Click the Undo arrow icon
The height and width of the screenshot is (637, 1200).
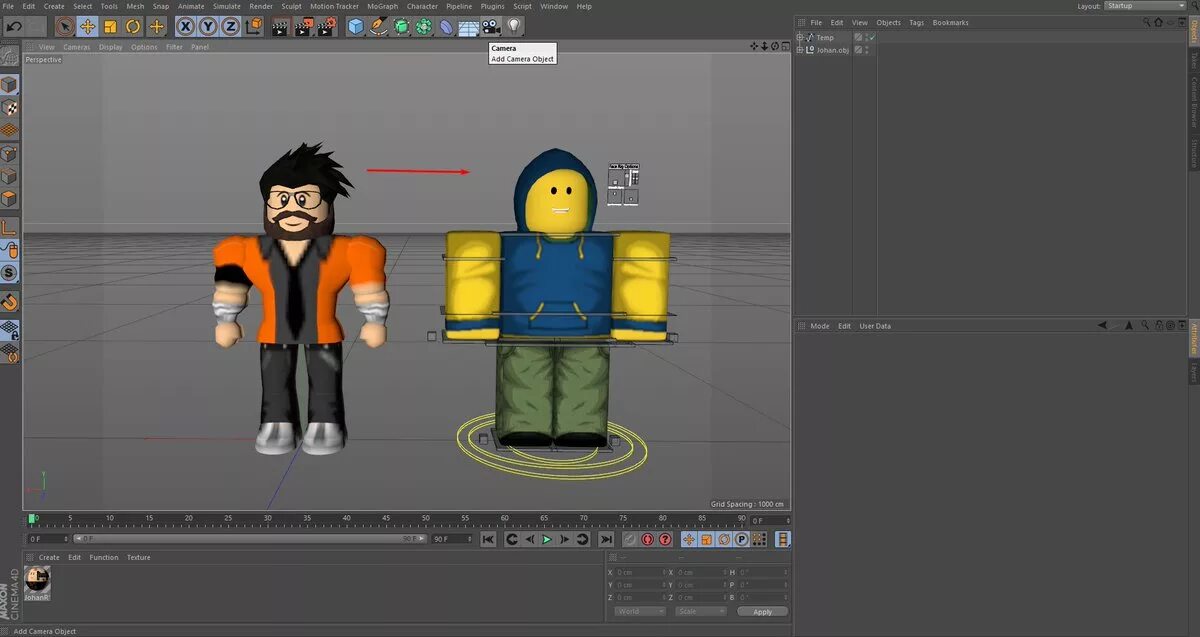pos(14,26)
